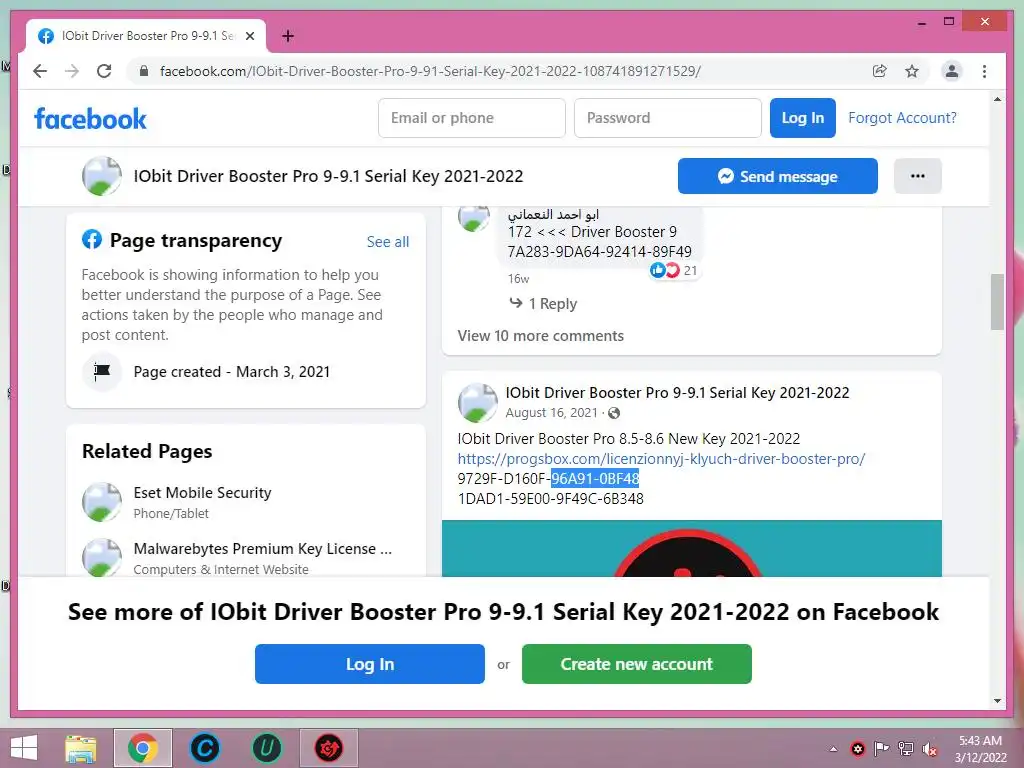Viewport: 1024px width, 768px height.
Task: Click the red gear tray icon
Action: point(857,749)
